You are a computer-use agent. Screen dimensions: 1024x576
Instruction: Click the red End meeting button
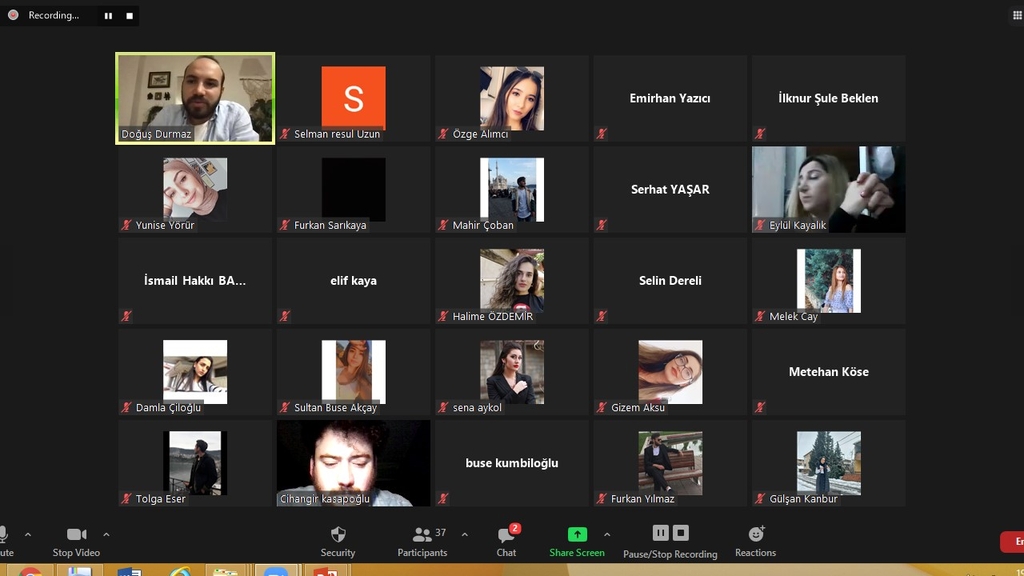coord(1012,541)
